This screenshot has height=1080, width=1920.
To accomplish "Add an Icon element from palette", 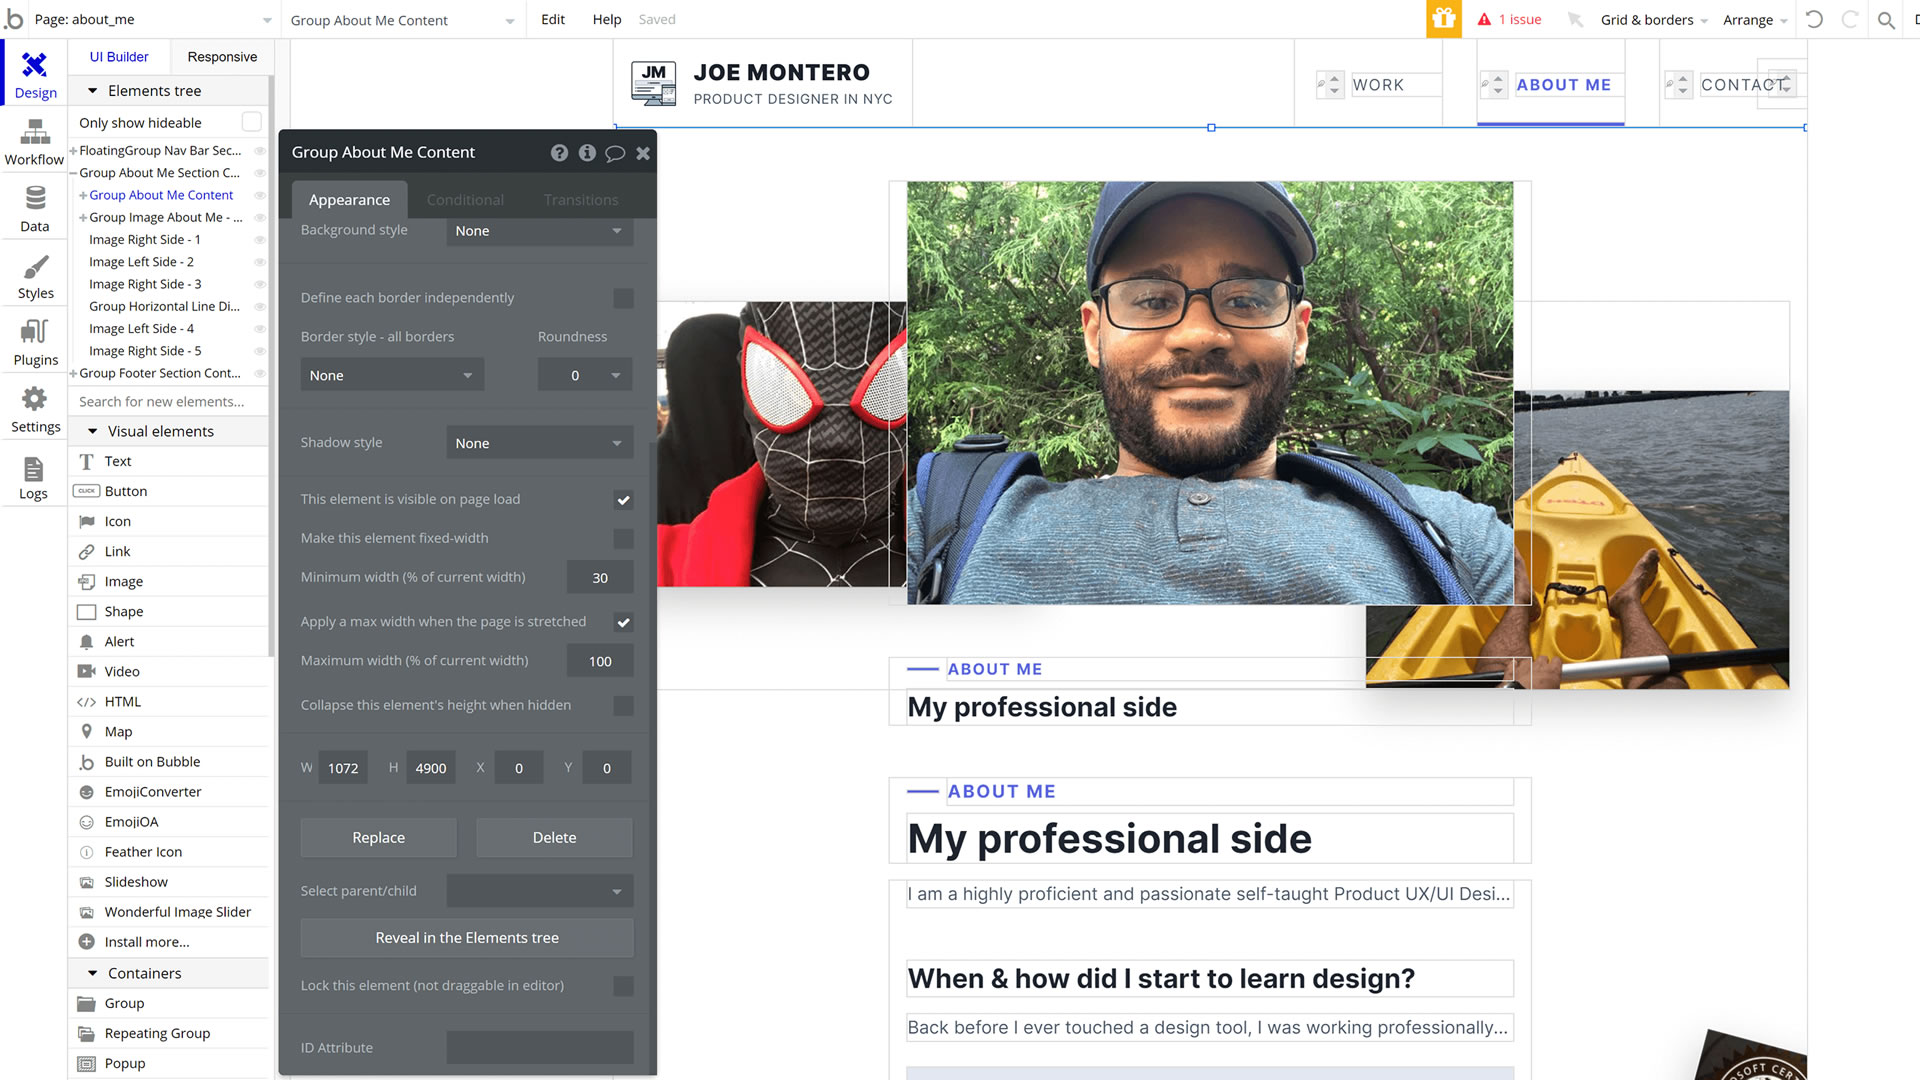I will (169, 521).
